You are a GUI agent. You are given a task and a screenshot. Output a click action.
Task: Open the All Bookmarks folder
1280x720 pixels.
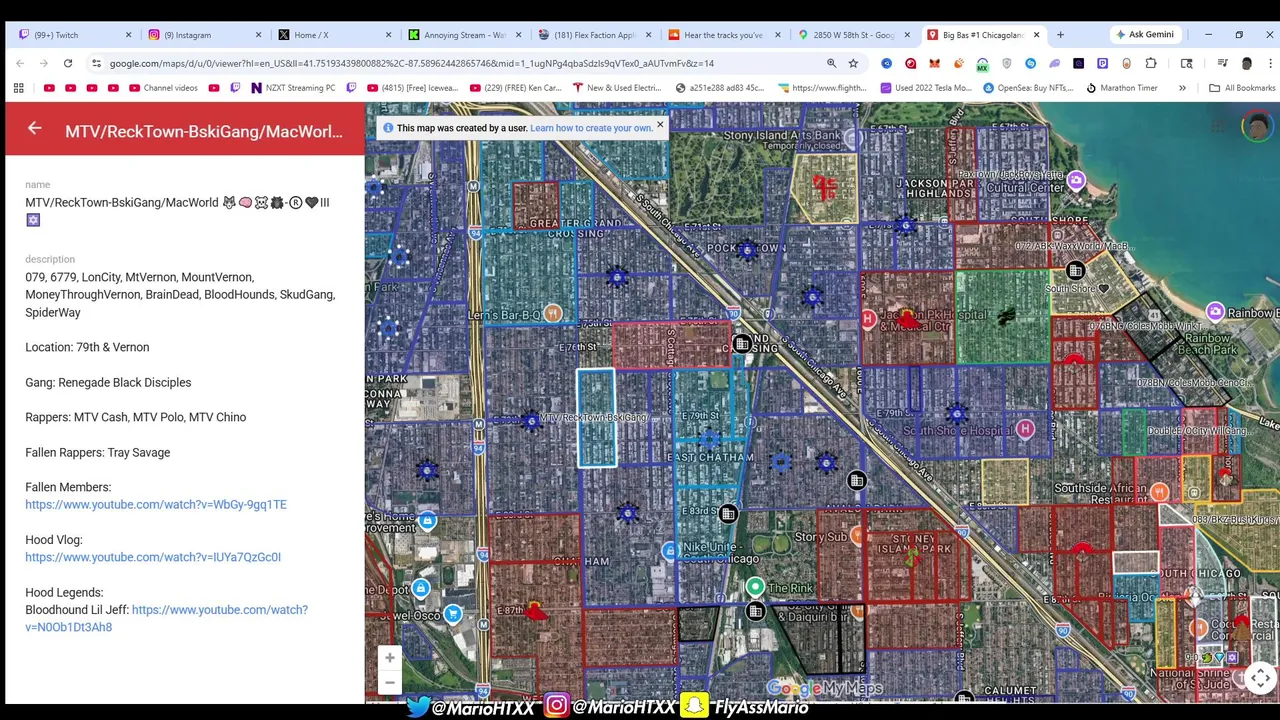coord(1242,88)
